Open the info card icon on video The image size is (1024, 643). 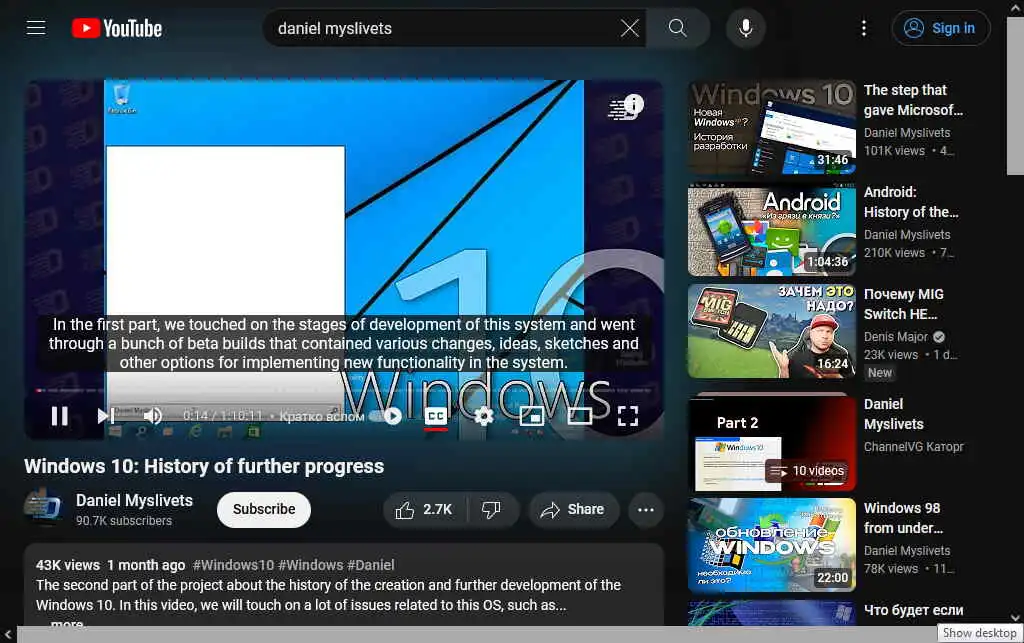point(633,104)
